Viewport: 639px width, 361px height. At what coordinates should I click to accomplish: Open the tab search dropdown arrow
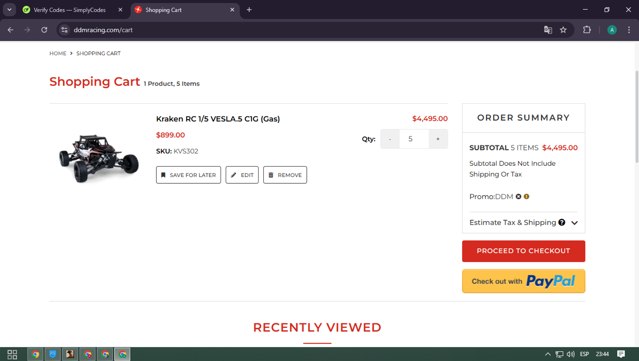click(9, 10)
